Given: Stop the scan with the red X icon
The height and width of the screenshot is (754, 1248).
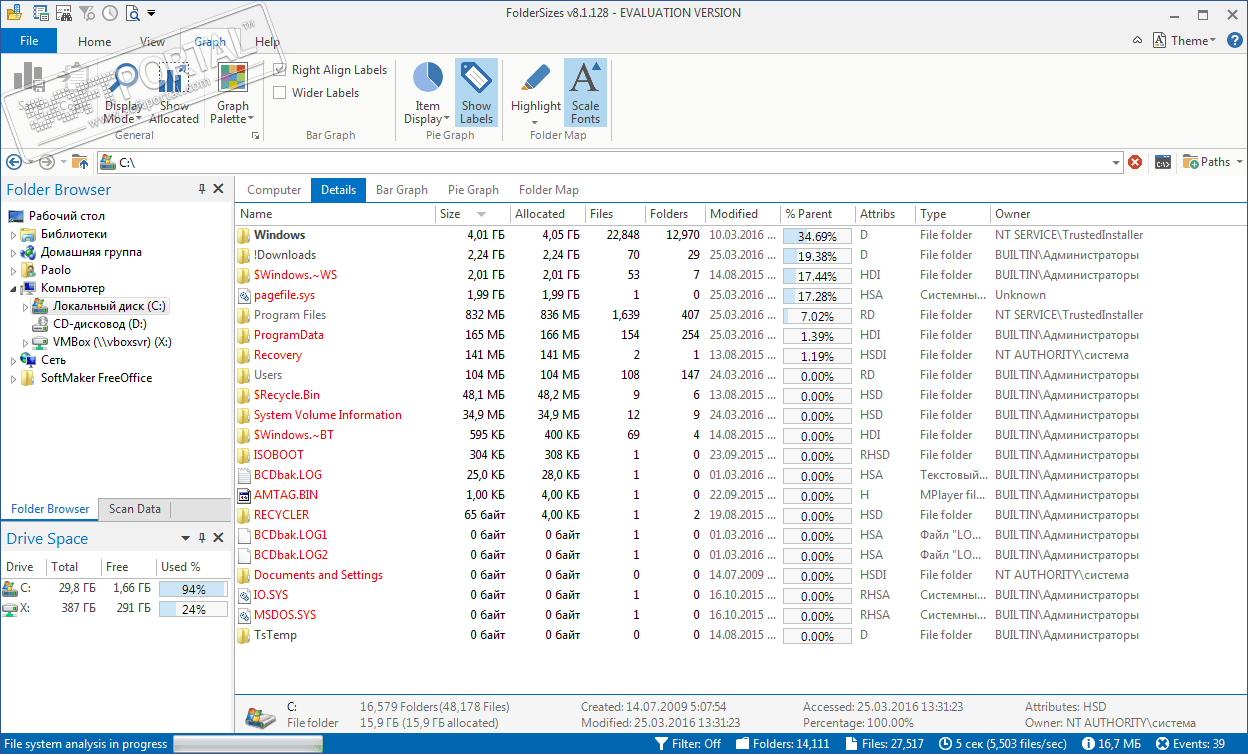Looking at the screenshot, I should (1135, 162).
